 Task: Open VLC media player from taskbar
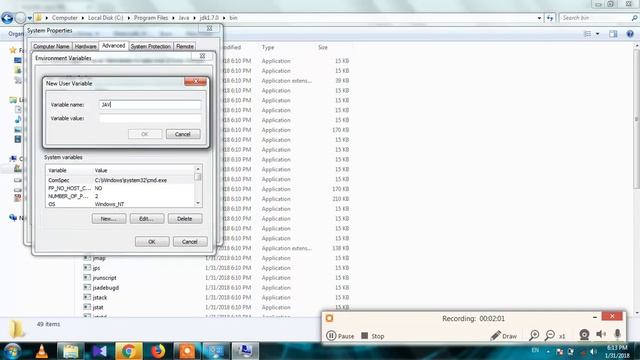pos(42,351)
